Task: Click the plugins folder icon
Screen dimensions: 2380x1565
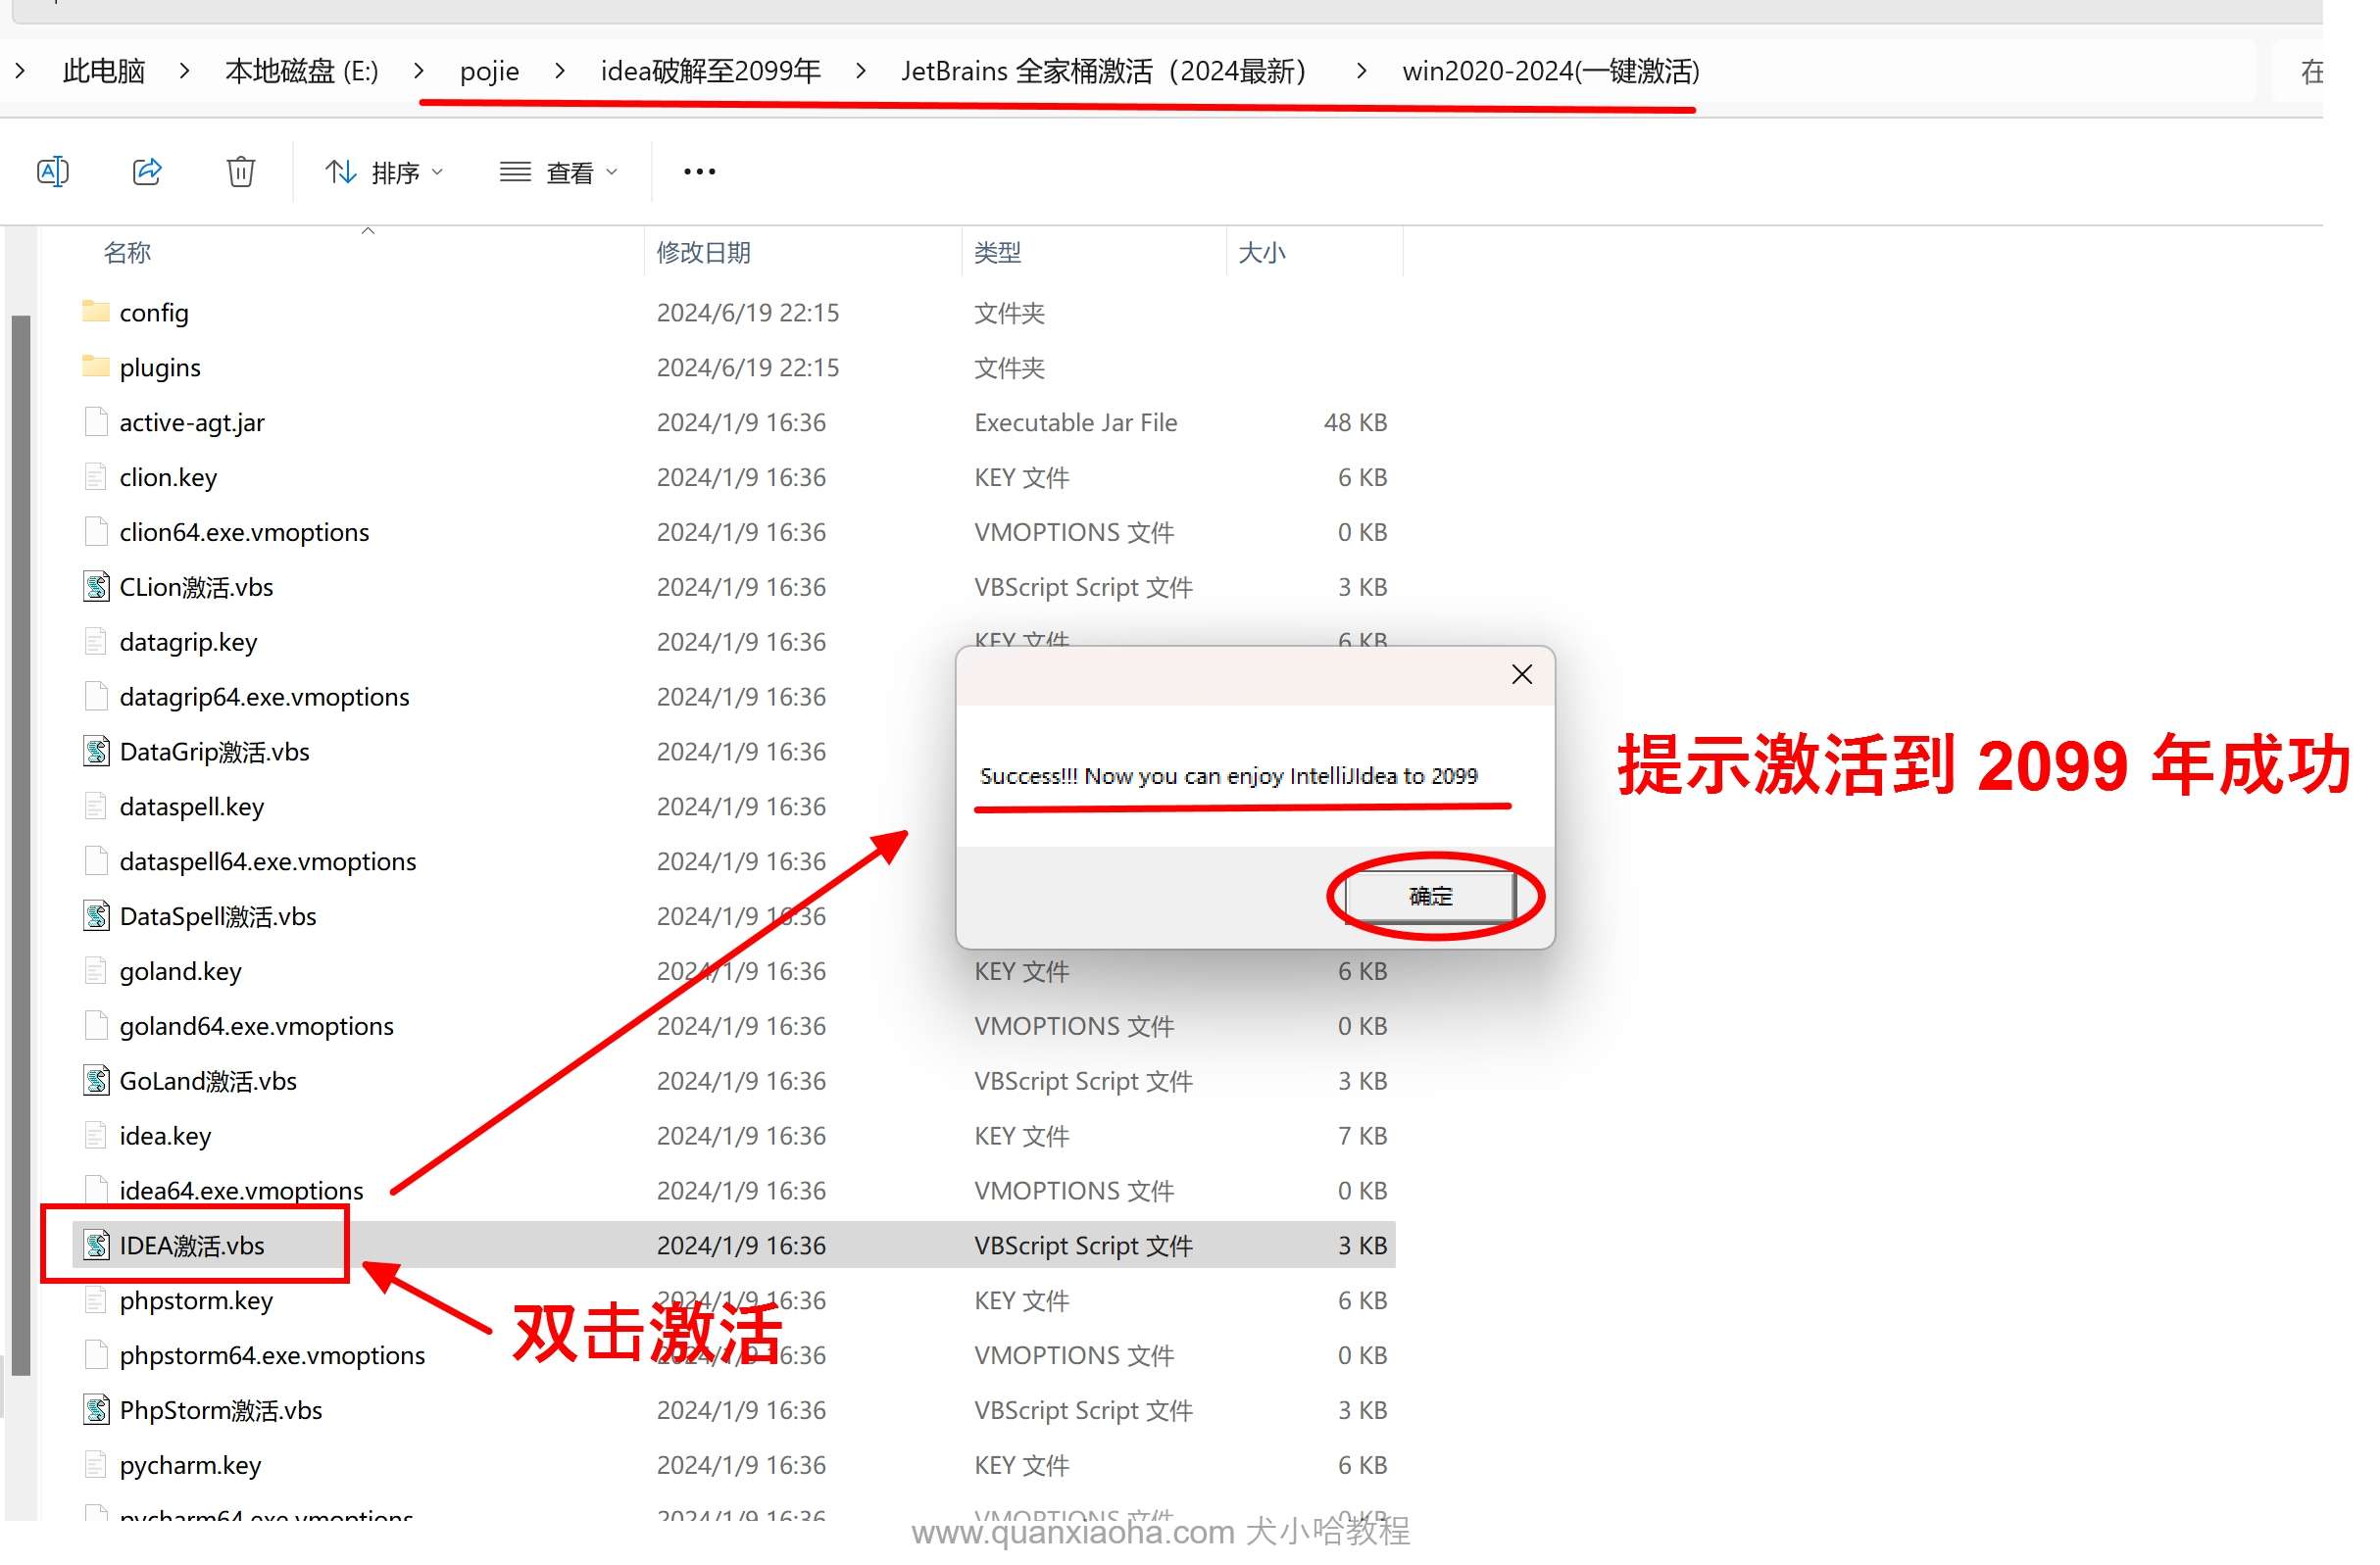Action: click(95, 366)
